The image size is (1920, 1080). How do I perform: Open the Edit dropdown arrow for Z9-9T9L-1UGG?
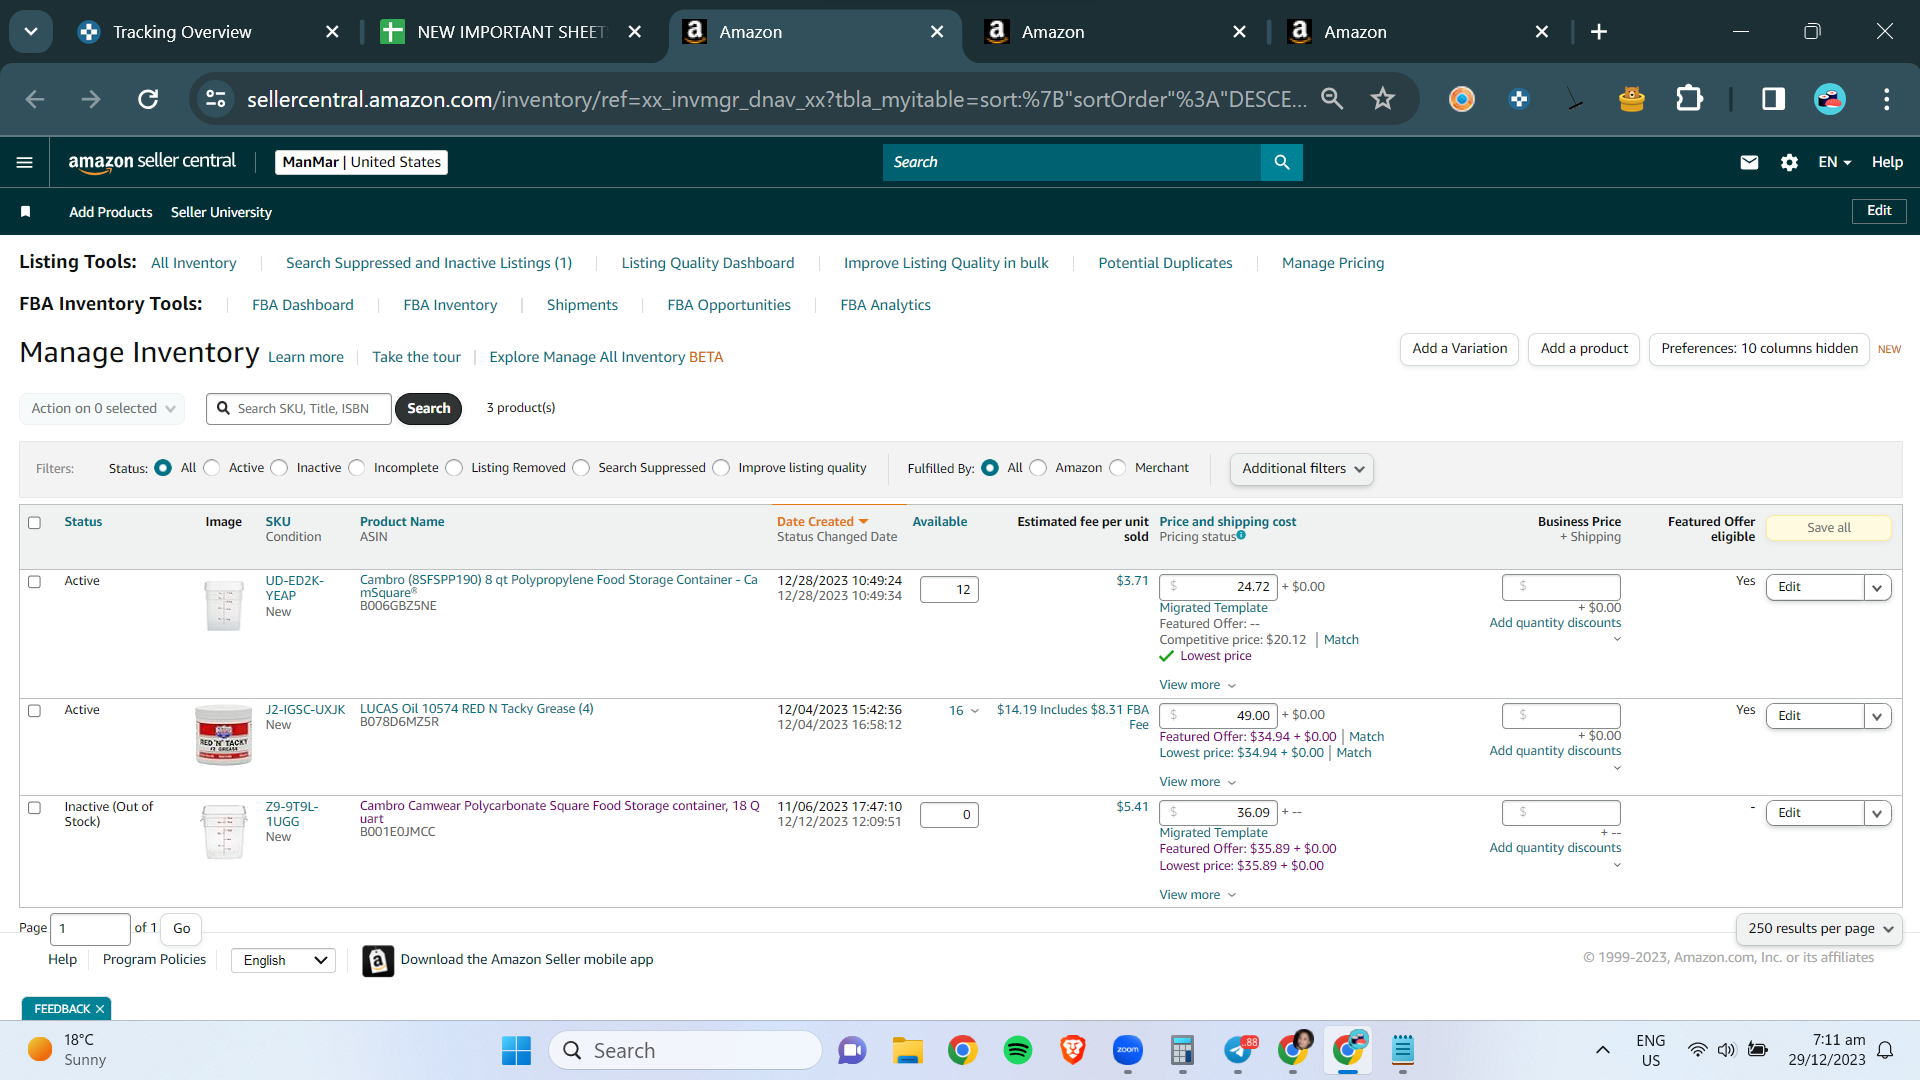pos(1878,813)
